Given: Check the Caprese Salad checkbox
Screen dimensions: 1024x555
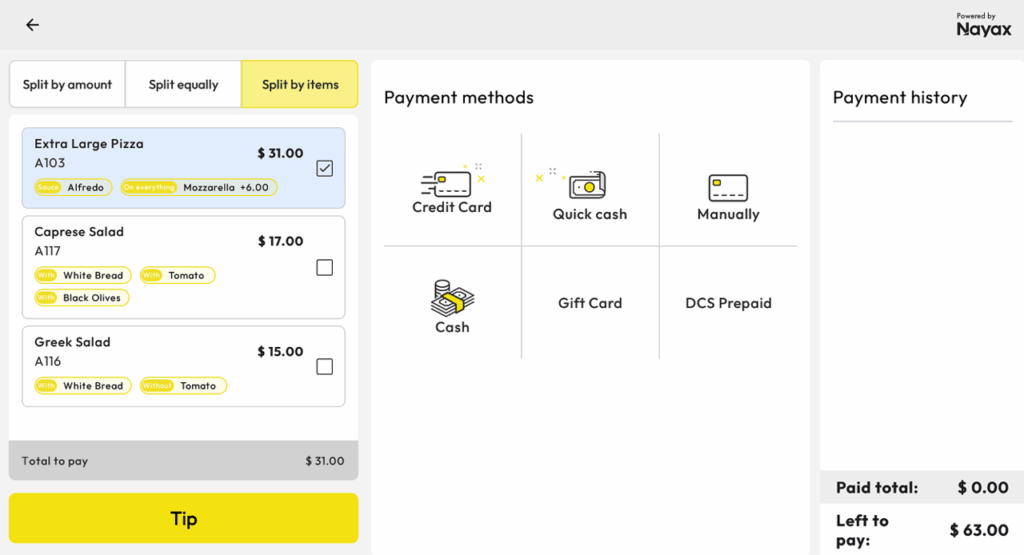Looking at the screenshot, I should (324, 267).
